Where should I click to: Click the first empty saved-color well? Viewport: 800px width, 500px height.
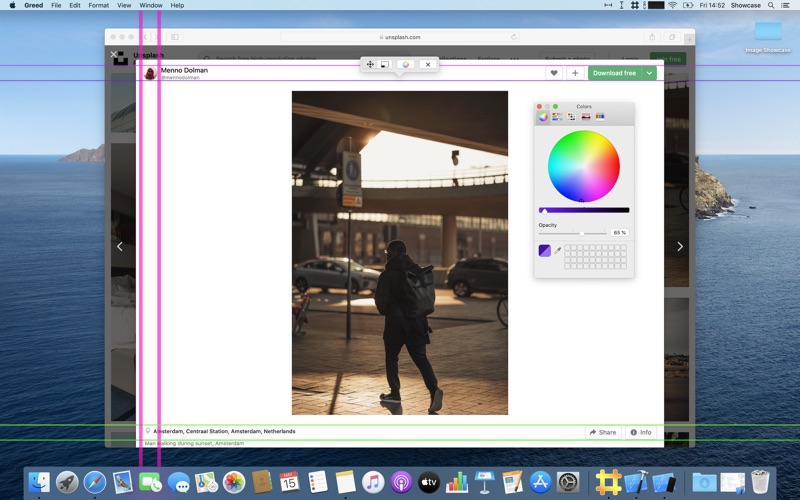click(x=568, y=248)
